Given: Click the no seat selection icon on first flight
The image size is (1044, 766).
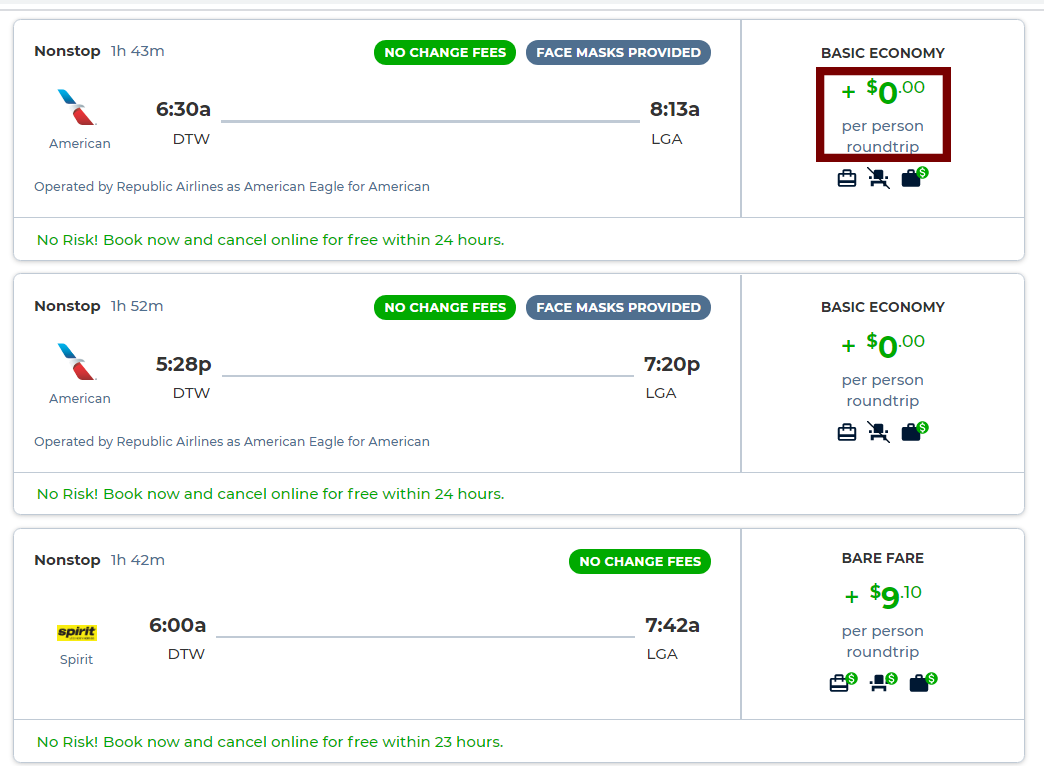Looking at the screenshot, I should tap(878, 178).
